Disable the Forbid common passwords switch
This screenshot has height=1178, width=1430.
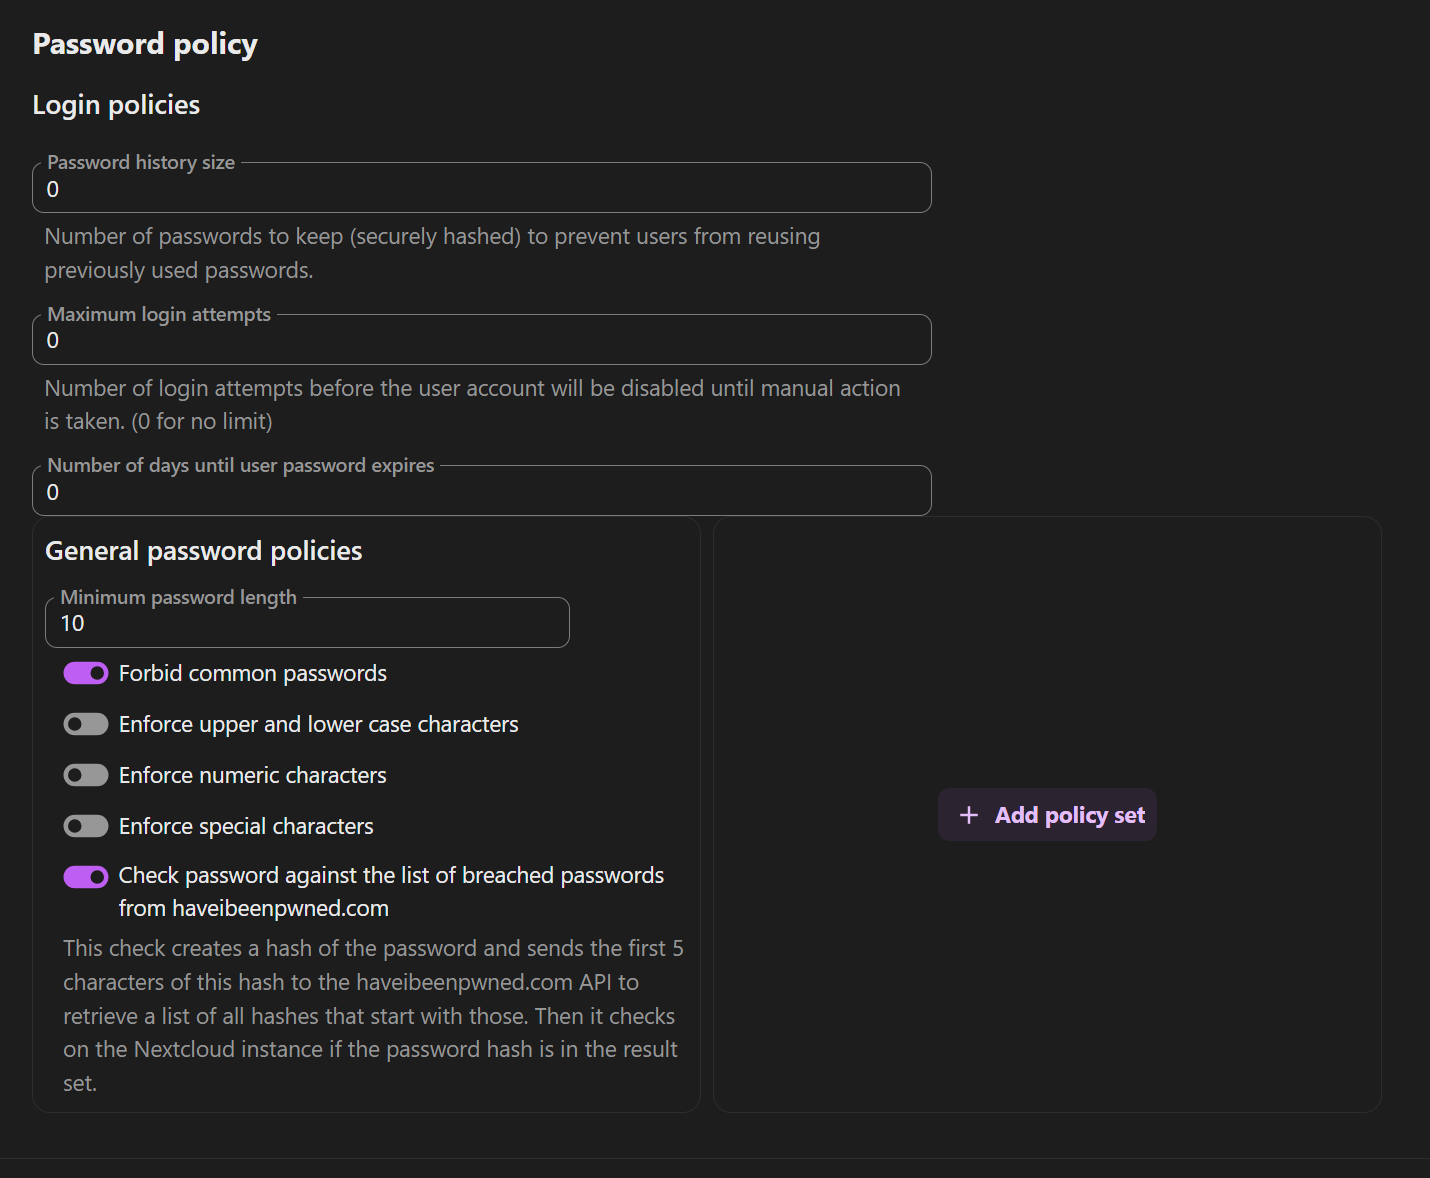(86, 673)
